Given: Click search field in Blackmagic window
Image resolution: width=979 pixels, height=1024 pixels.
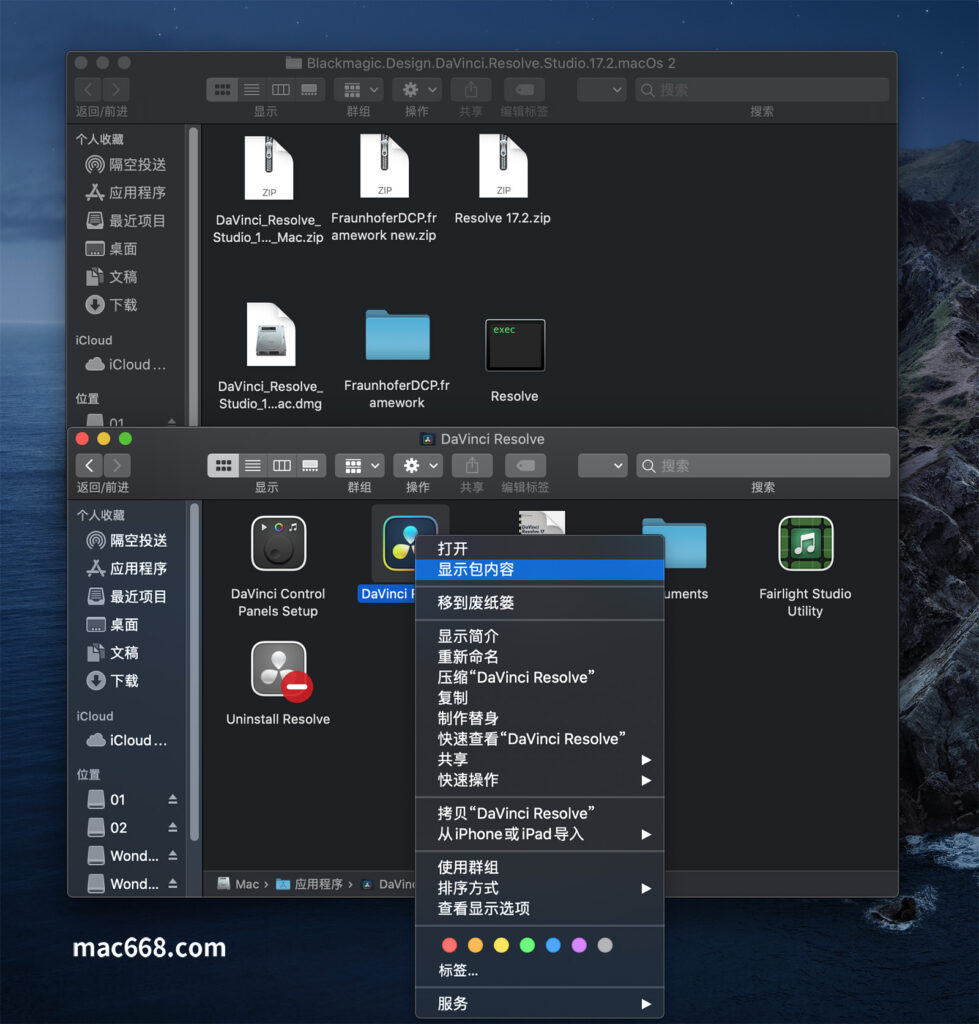Looking at the screenshot, I should point(762,89).
